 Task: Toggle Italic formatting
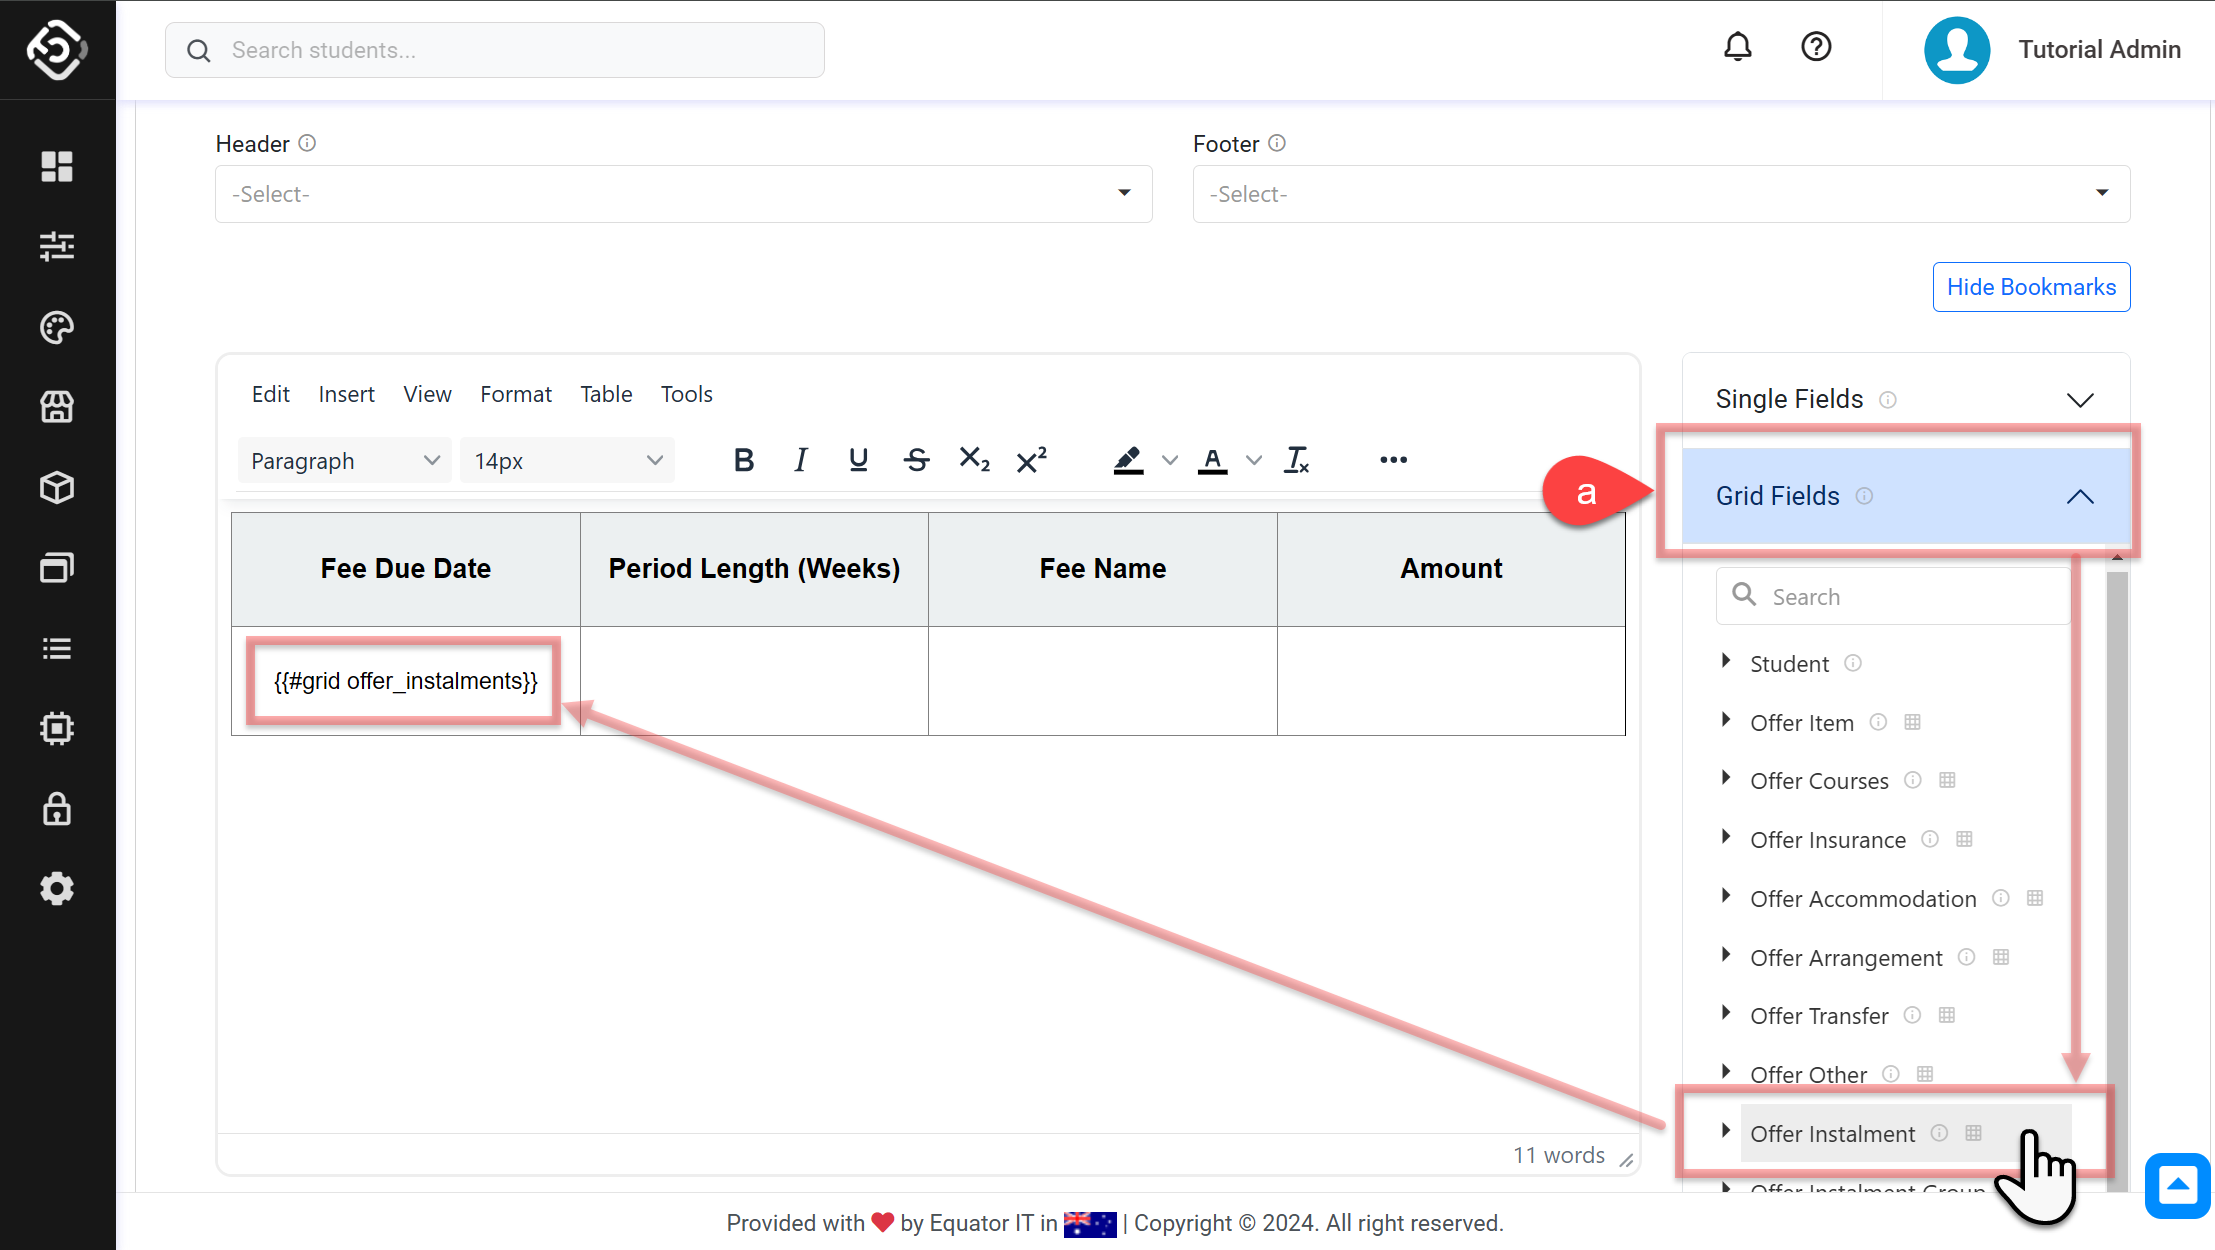(x=800, y=460)
